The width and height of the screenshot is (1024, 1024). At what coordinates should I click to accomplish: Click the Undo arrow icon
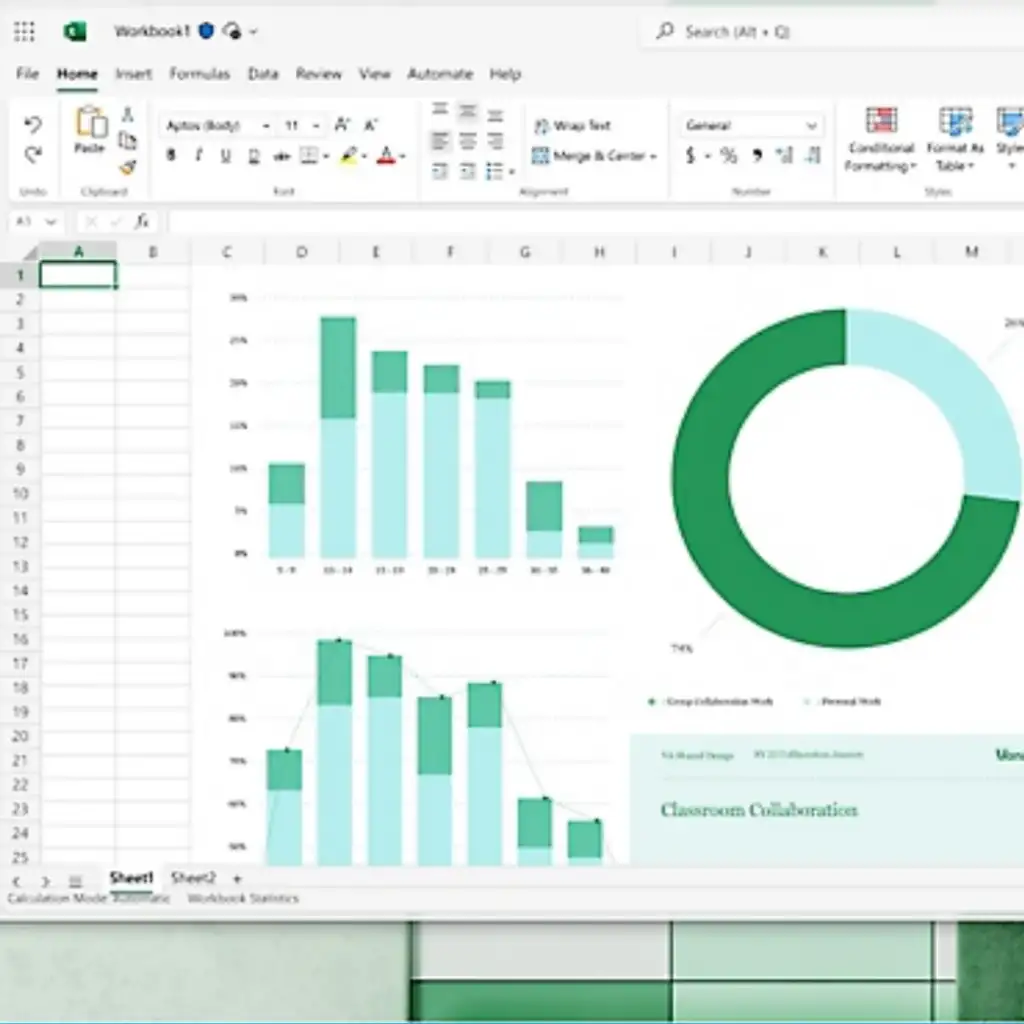click(33, 125)
